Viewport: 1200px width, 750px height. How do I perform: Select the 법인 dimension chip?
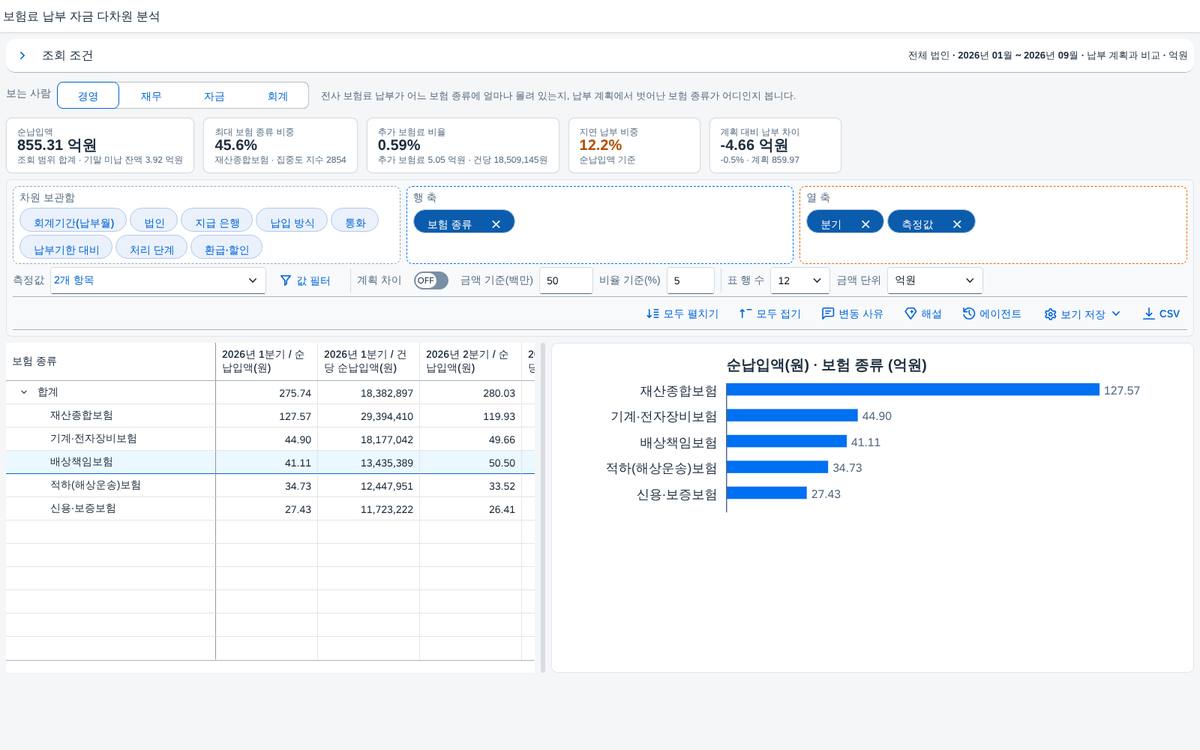(154, 222)
